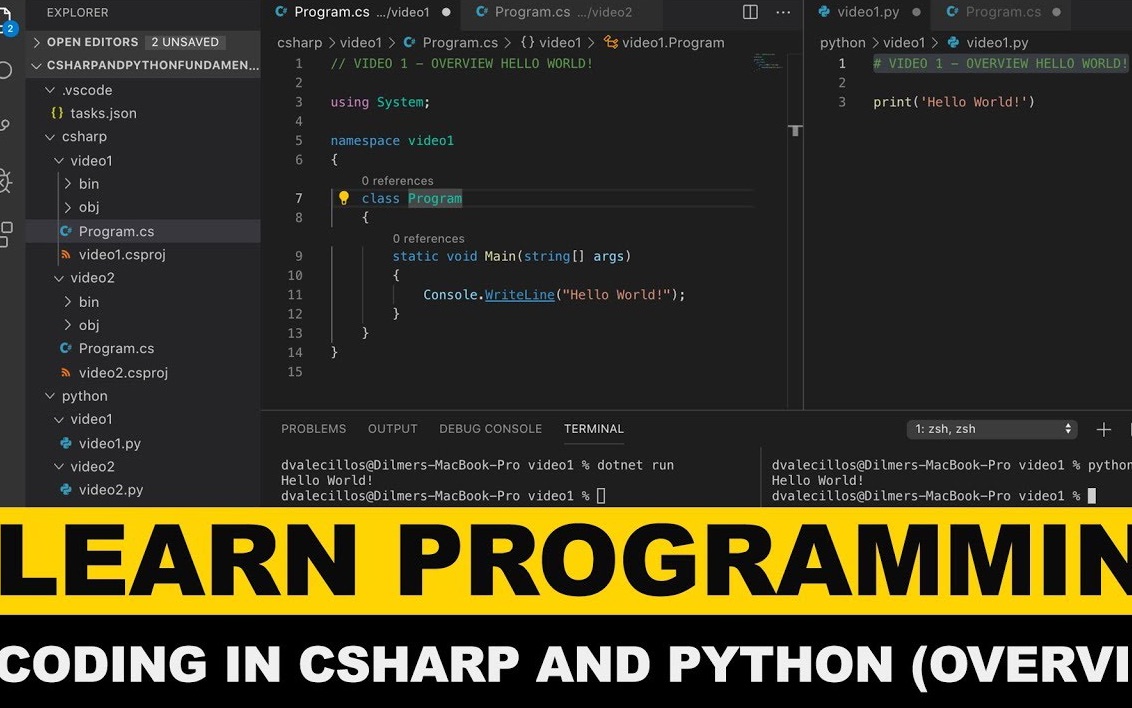Split the editor using the split icon
This screenshot has width=1132, height=708.
point(749,10)
